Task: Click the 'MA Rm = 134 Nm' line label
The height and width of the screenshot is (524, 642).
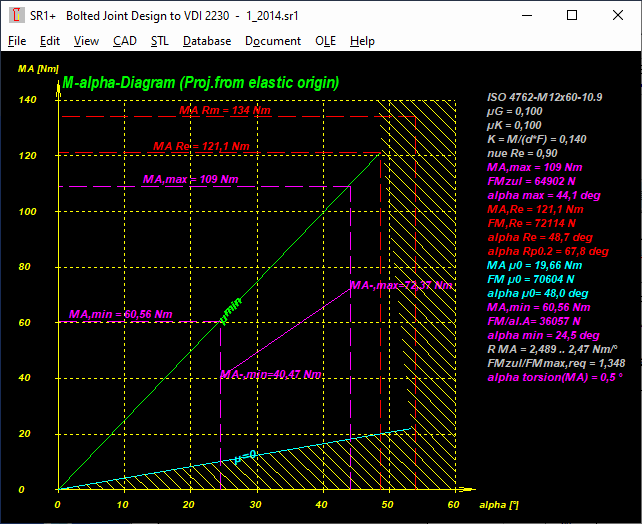Action: click(x=226, y=110)
